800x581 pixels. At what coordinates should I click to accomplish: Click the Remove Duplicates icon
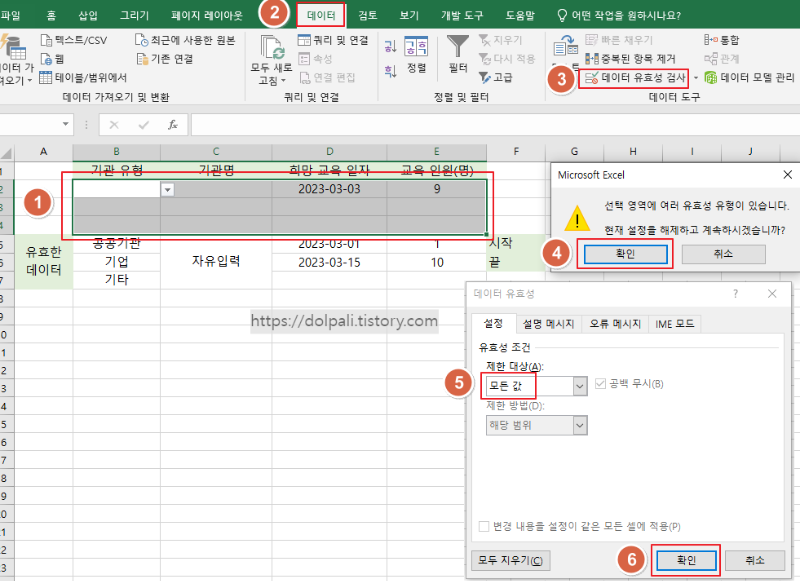[x=590, y=58]
